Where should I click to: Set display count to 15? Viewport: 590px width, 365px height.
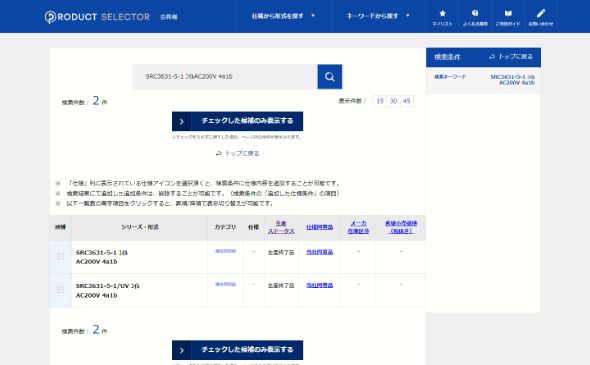[380, 101]
